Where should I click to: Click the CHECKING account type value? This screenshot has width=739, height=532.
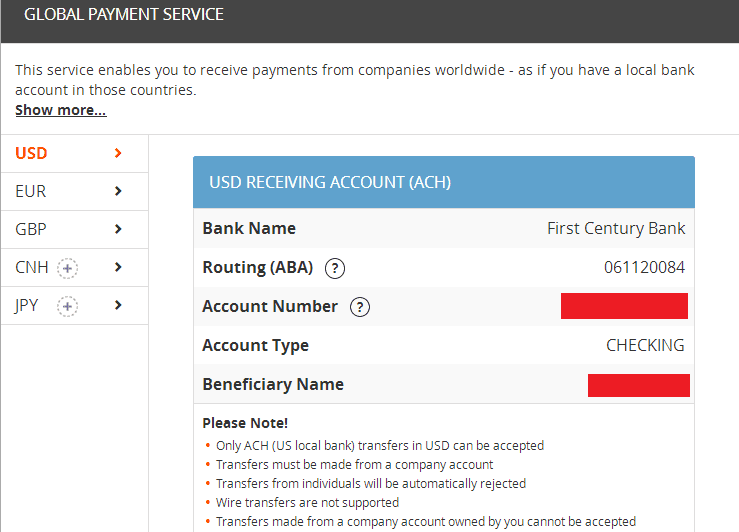point(645,345)
